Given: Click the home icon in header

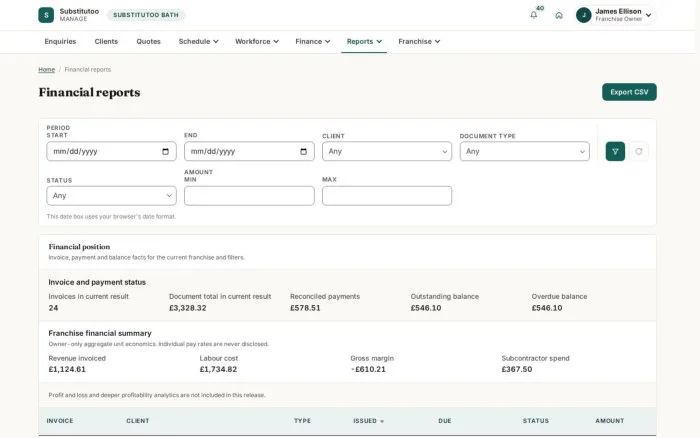Looking at the screenshot, I should click(x=559, y=15).
